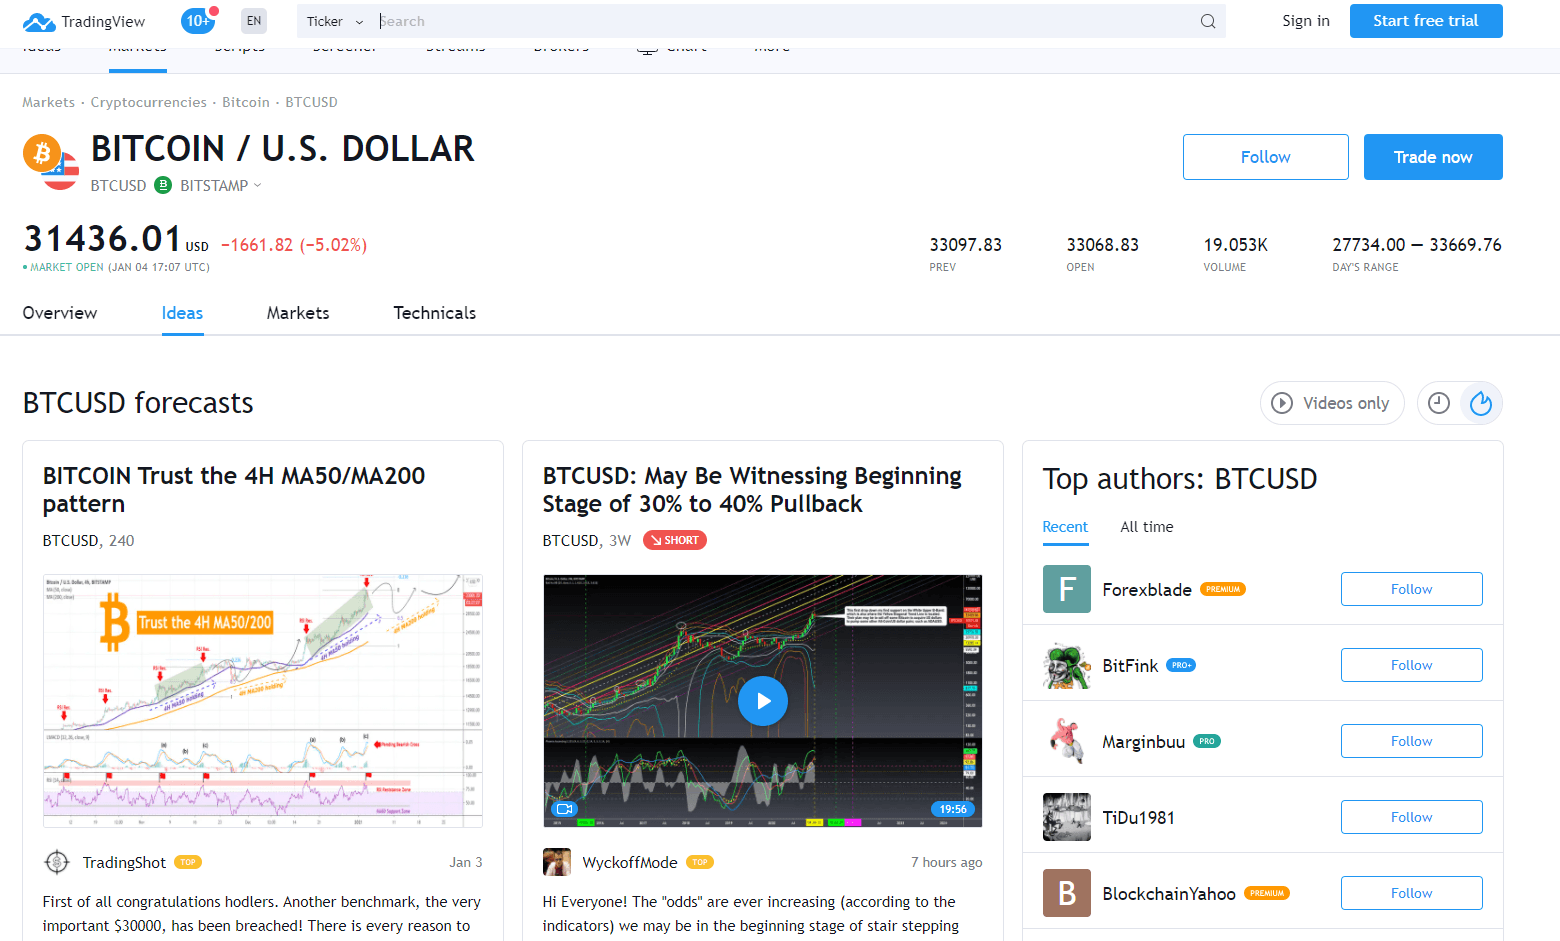
Task: Follow BitFink
Action: (x=1412, y=665)
